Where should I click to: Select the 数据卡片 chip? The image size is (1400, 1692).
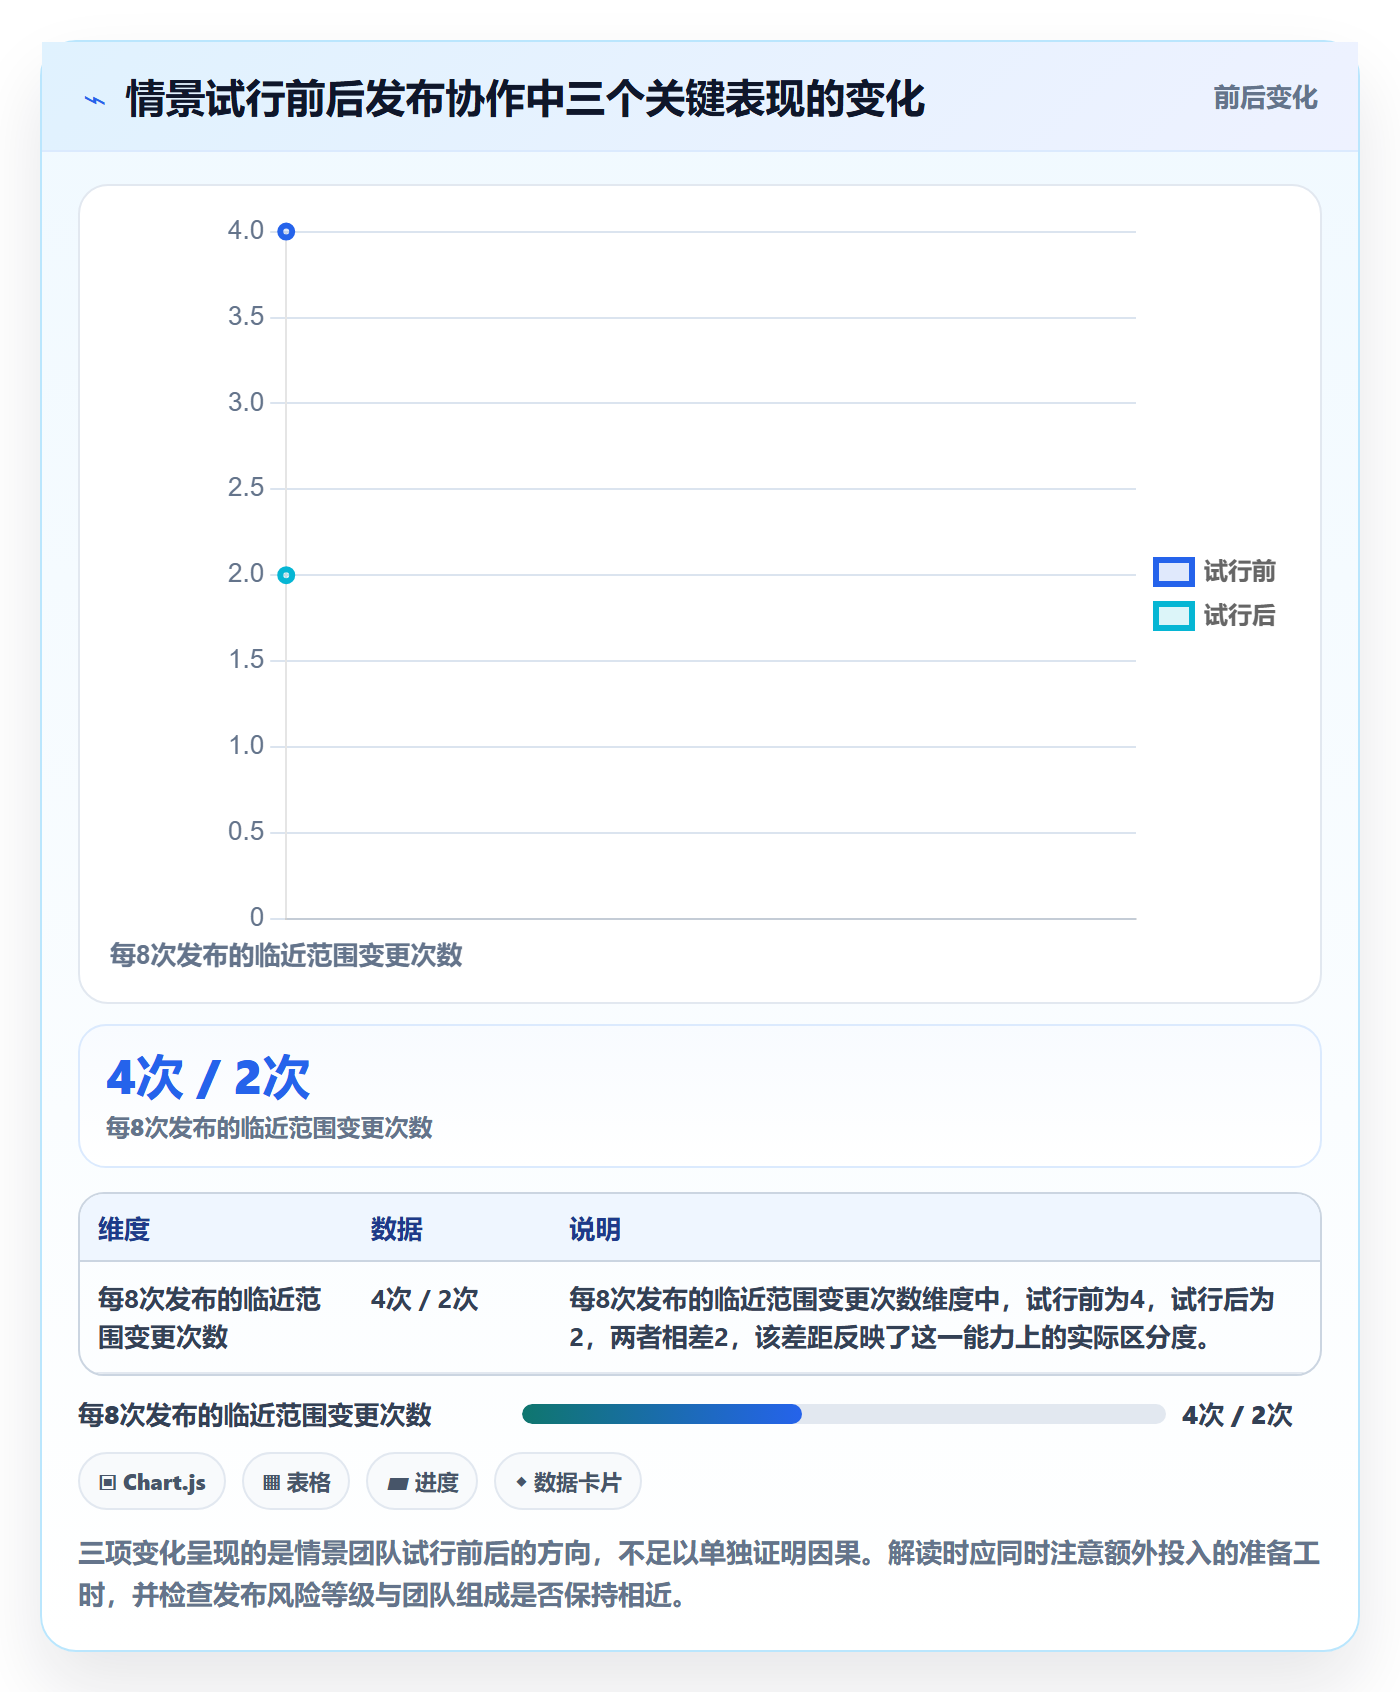(x=568, y=1482)
